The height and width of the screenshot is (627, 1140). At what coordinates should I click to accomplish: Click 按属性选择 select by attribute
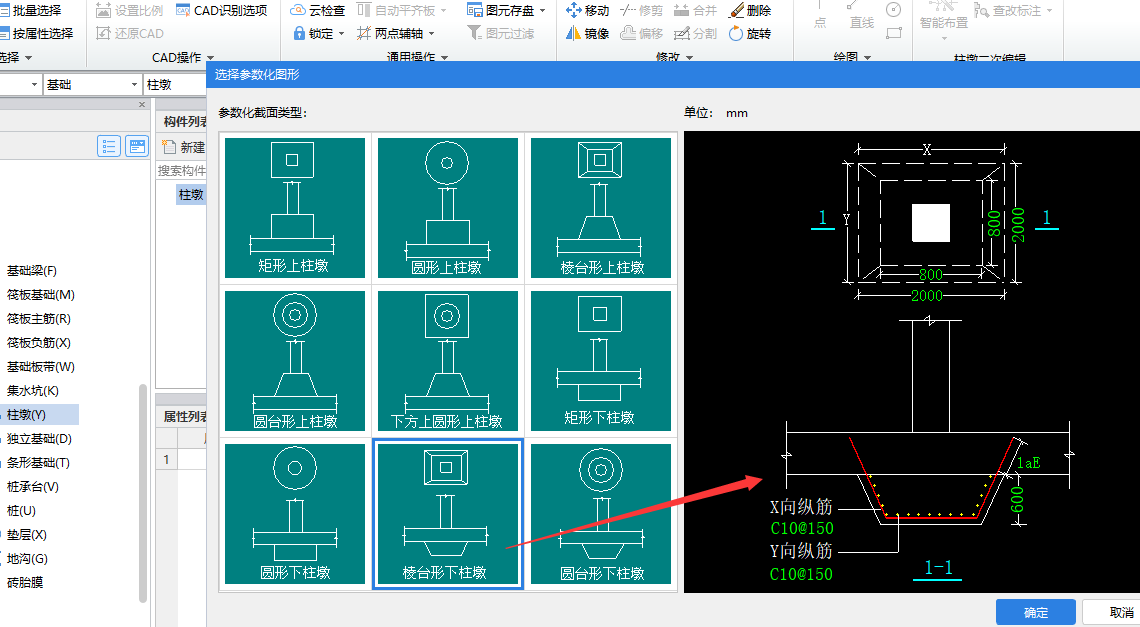(36, 33)
